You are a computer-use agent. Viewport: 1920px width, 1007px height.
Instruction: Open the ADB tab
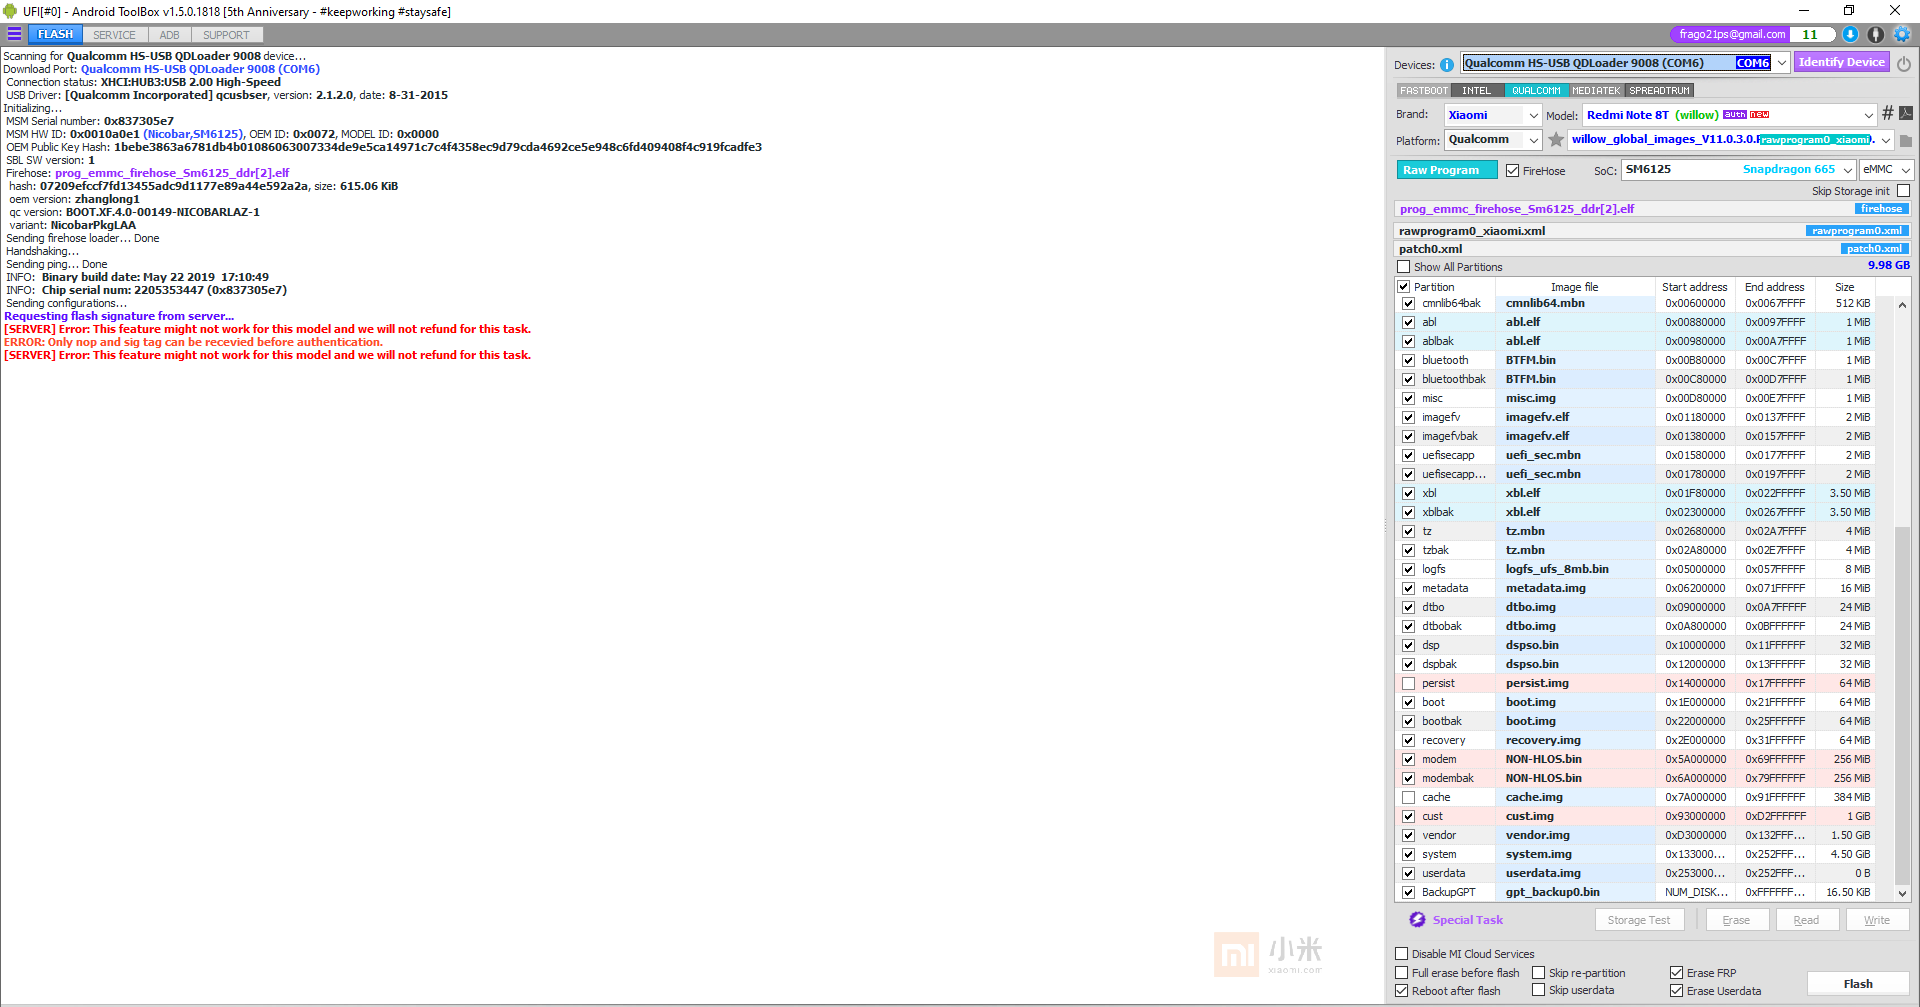tap(170, 35)
